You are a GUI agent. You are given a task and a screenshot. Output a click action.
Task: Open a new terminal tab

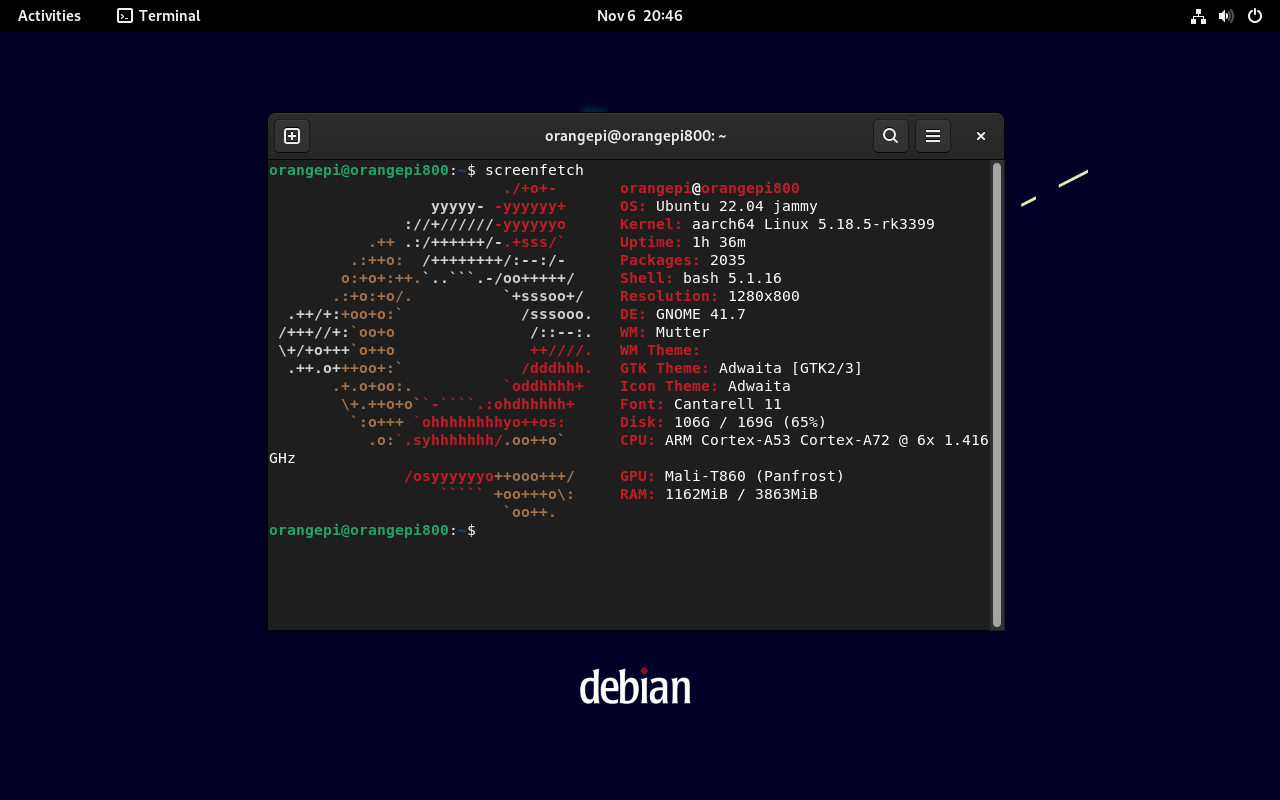click(x=292, y=136)
